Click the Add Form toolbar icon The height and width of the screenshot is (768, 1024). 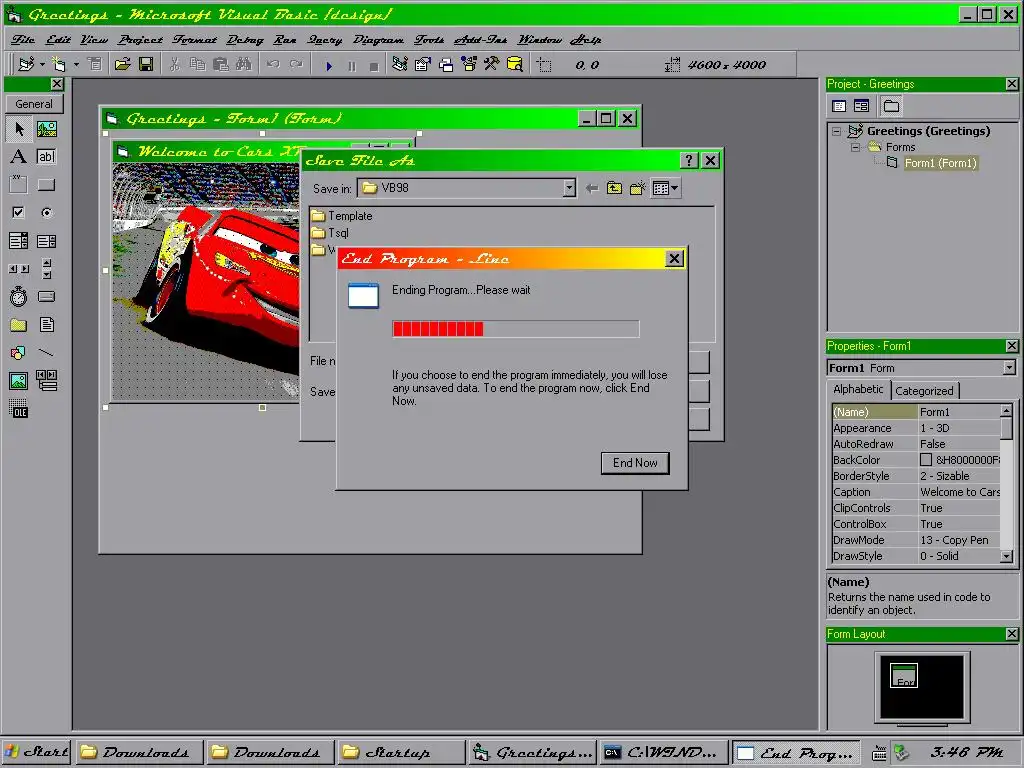59,64
